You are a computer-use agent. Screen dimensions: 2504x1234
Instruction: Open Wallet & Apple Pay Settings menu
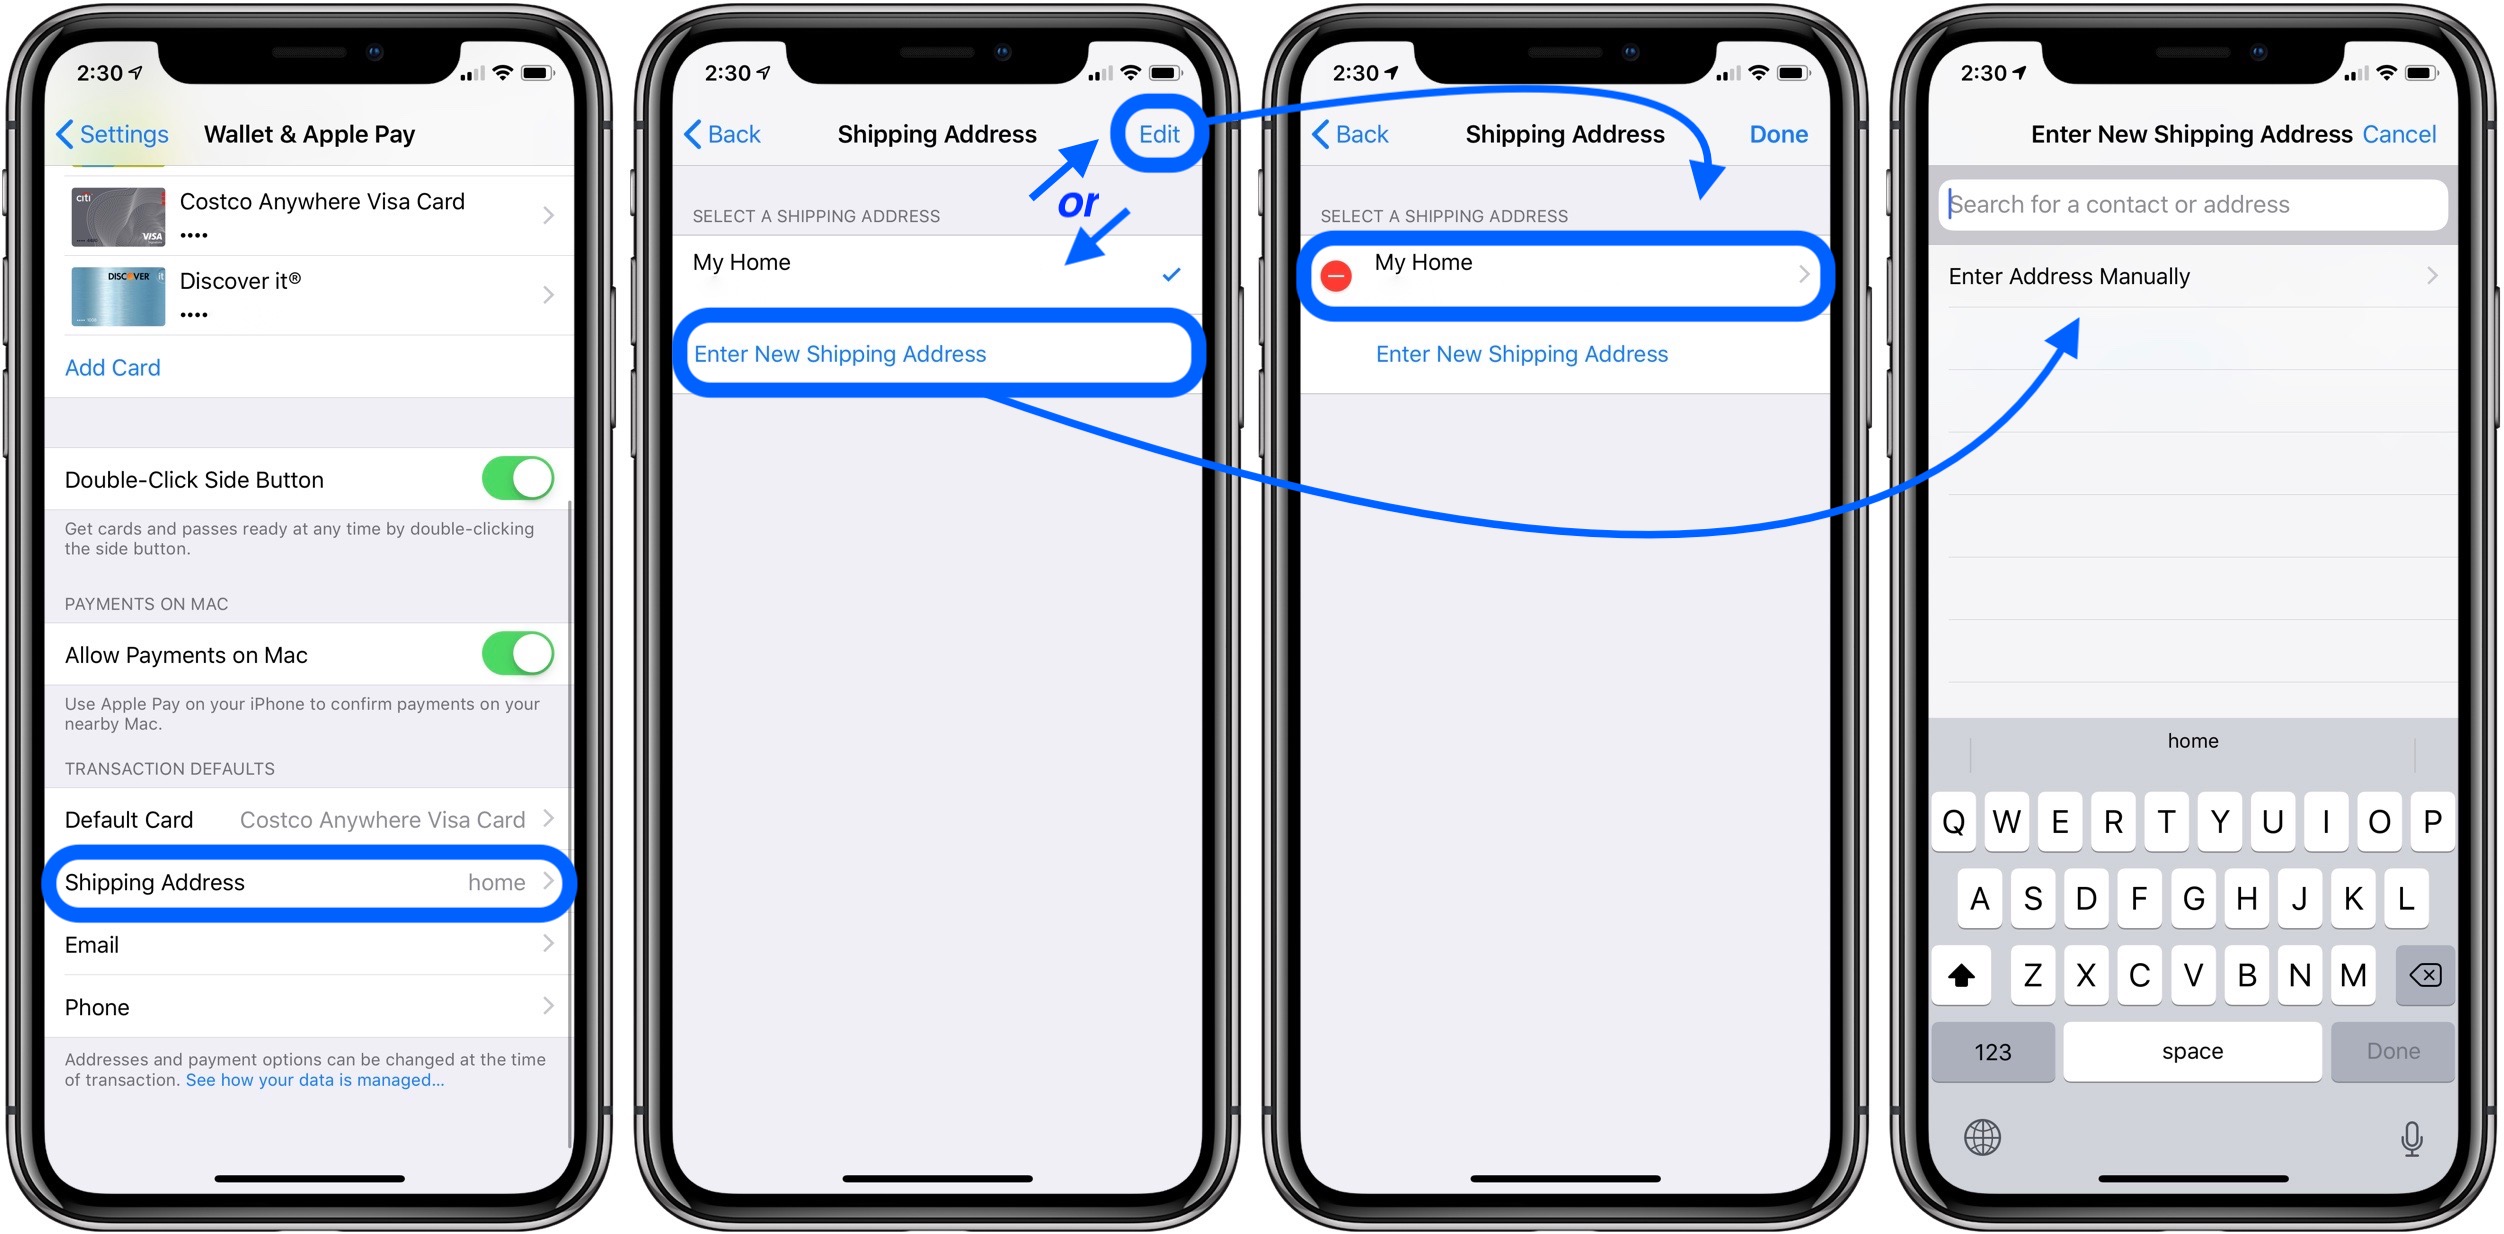311,132
